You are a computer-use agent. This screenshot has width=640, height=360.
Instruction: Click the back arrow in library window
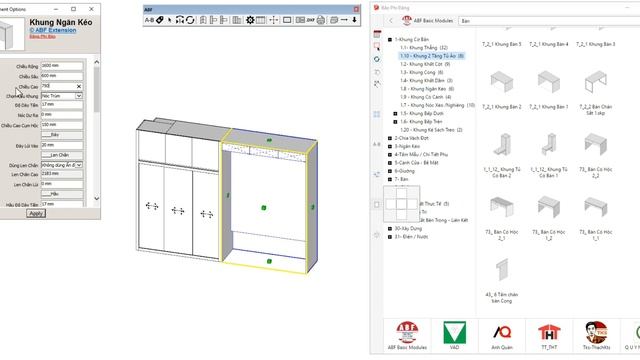pyautogui.click(x=391, y=21)
